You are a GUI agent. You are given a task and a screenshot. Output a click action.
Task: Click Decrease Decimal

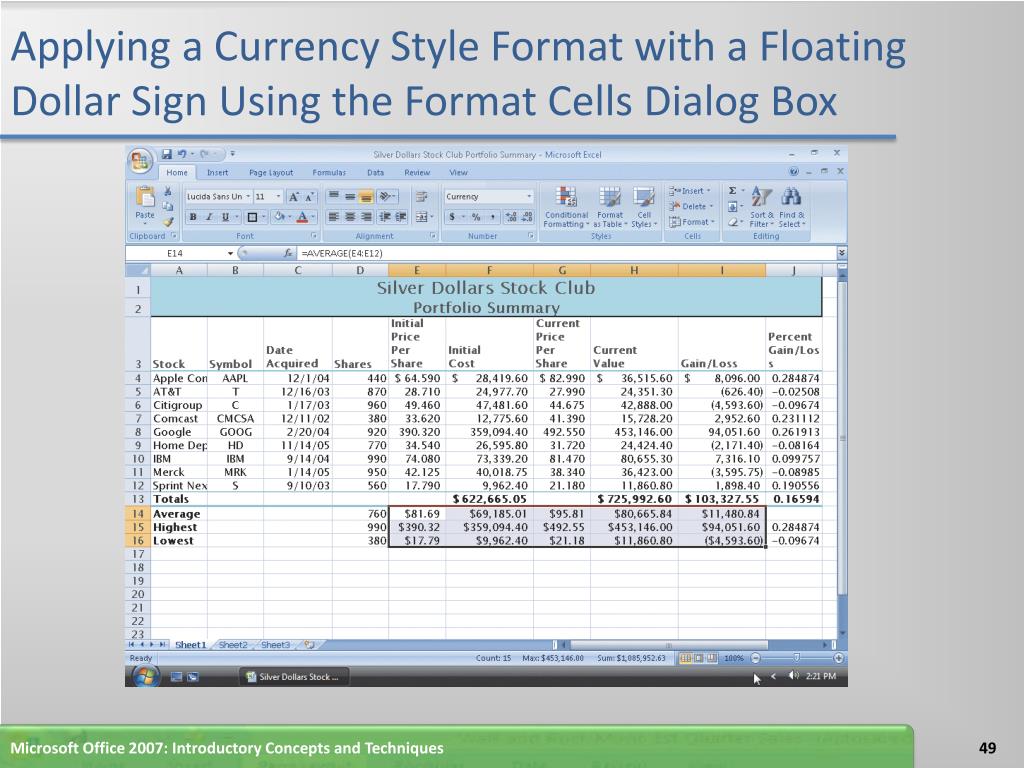point(528,217)
